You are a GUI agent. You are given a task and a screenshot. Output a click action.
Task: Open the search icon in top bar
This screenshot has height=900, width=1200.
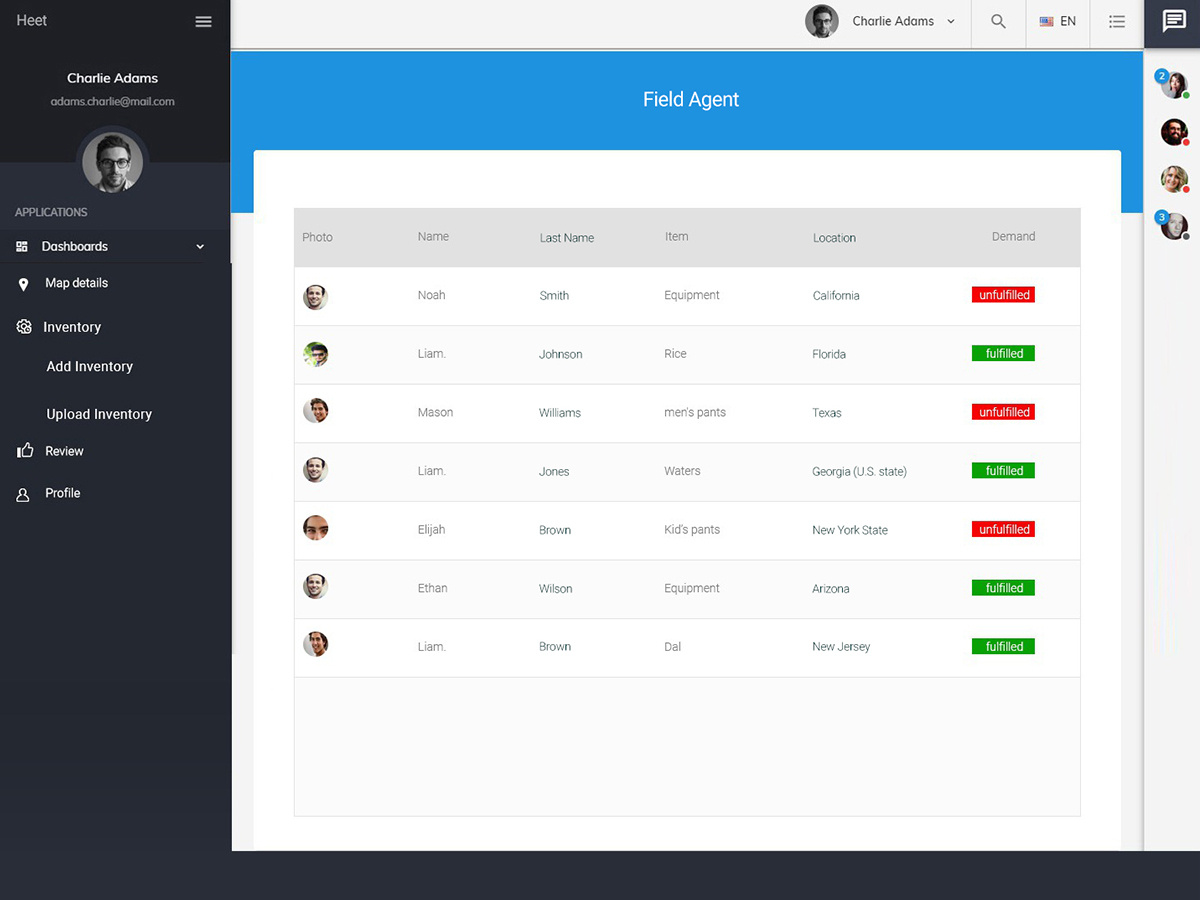pyautogui.click(x=998, y=21)
